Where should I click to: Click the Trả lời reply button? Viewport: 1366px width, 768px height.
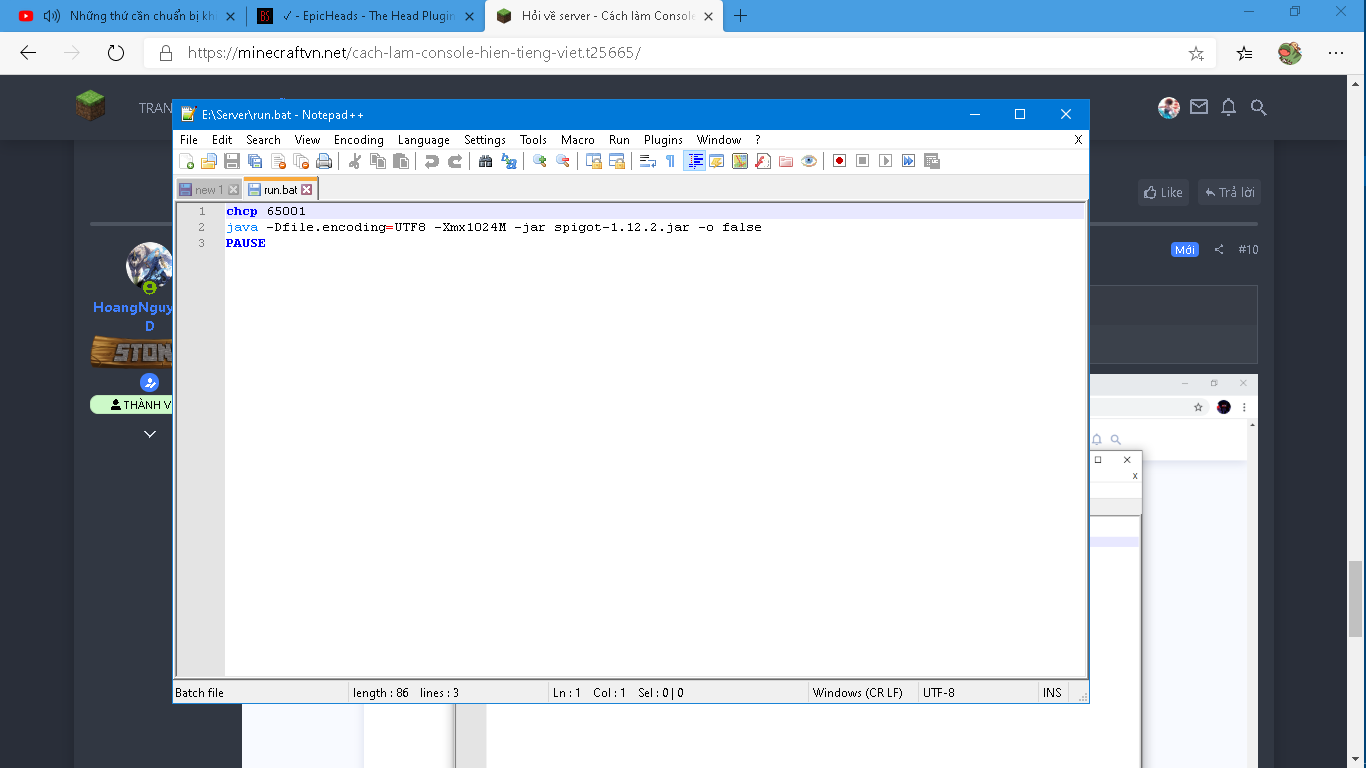click(1229, 192)
